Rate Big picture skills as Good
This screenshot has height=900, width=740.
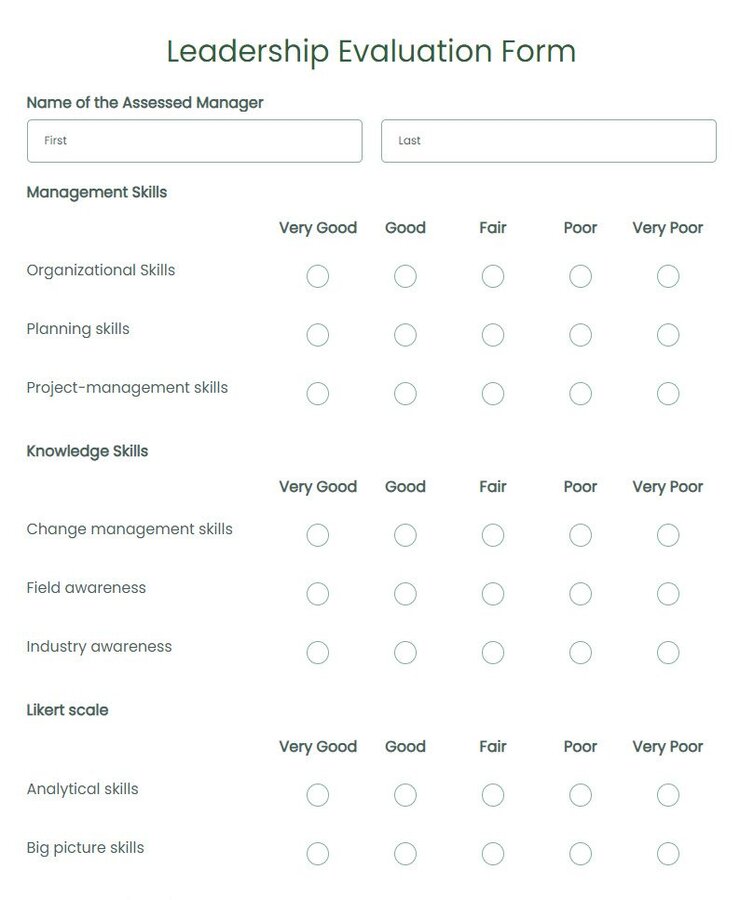click(x=405, y=854)
